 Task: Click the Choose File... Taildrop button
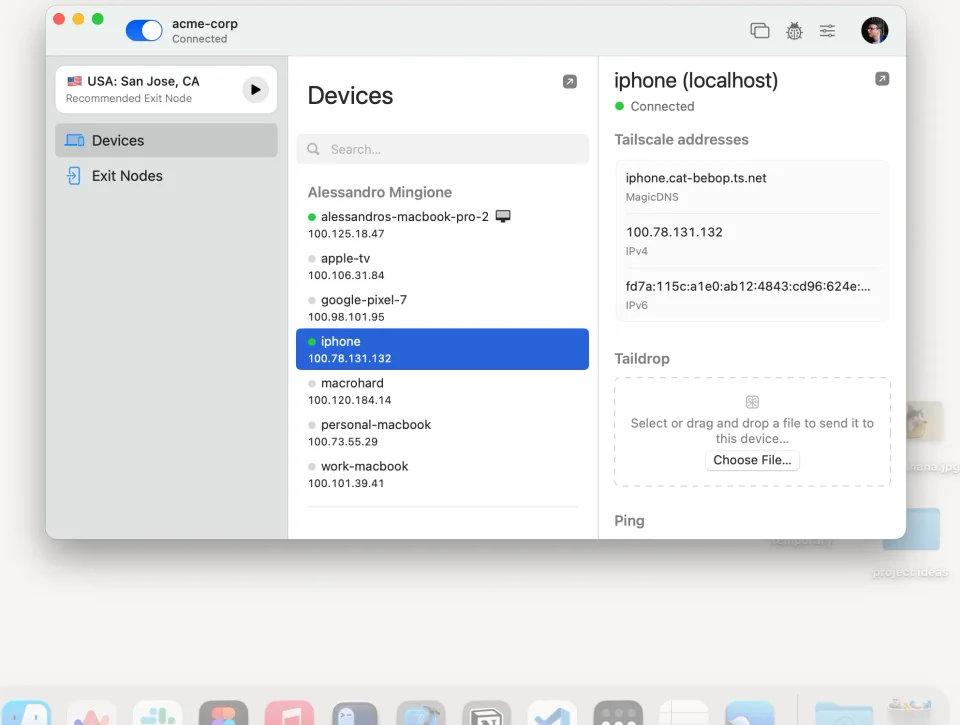click(752, 460)
